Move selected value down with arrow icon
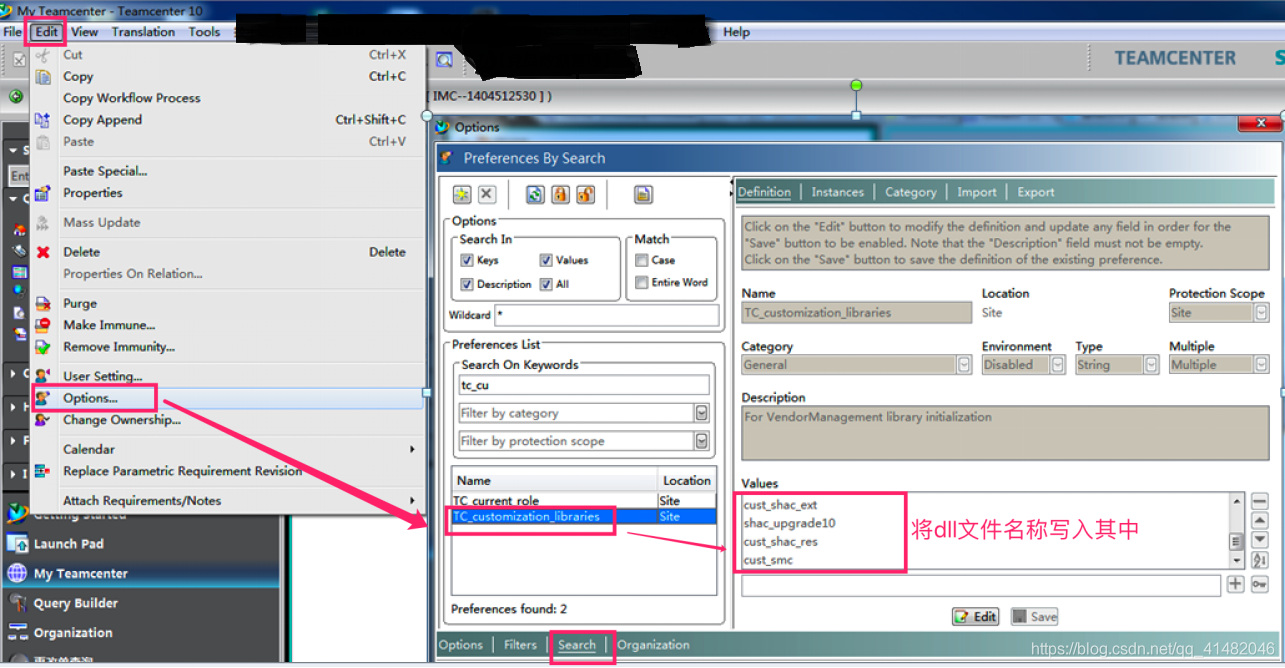 [1260, 540]
